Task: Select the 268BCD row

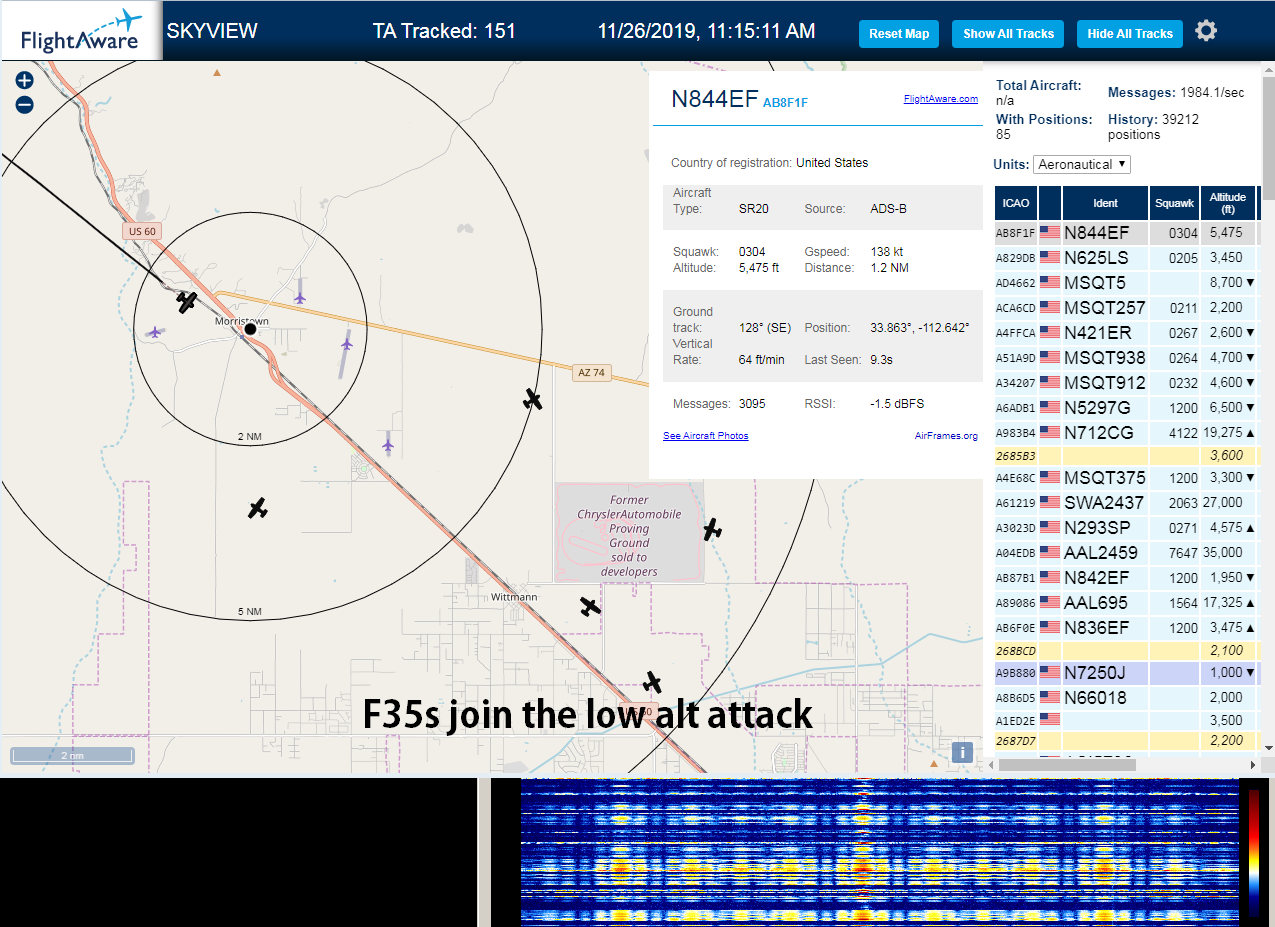Action: (x=1125, y=651)
